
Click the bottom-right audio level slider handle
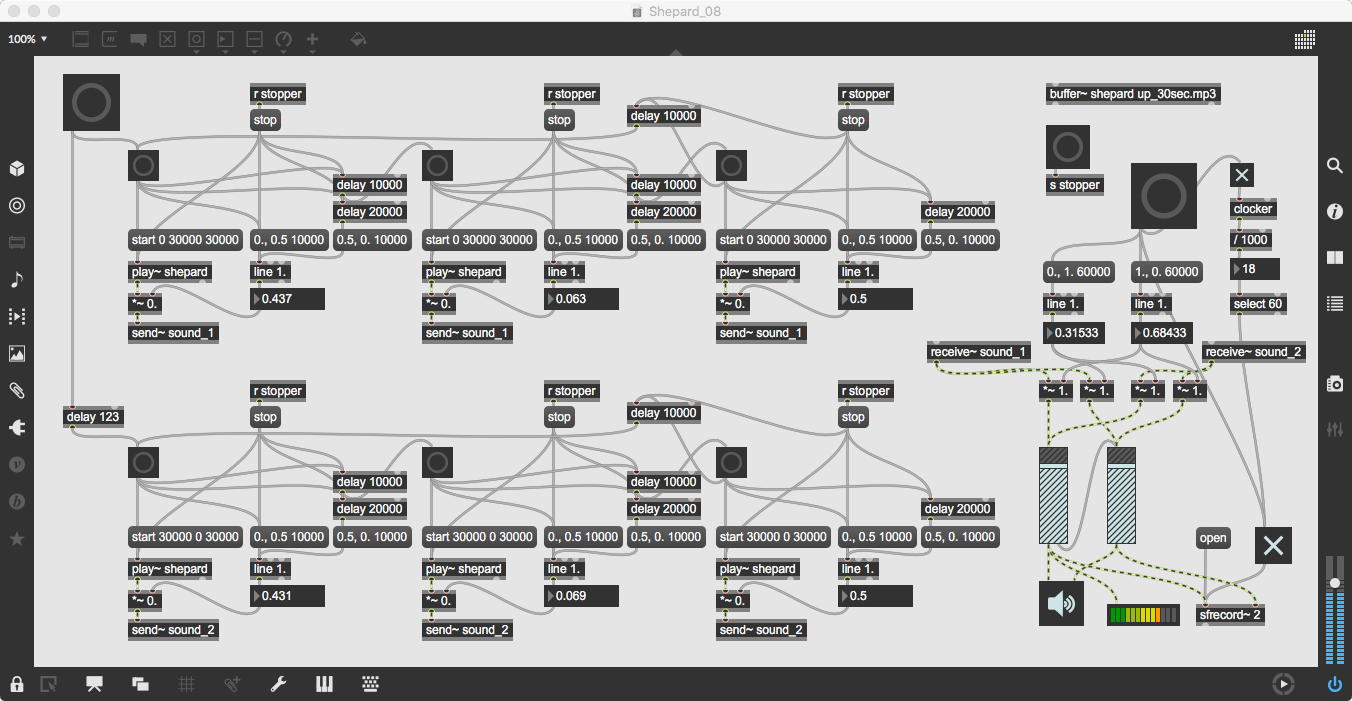1334,582
